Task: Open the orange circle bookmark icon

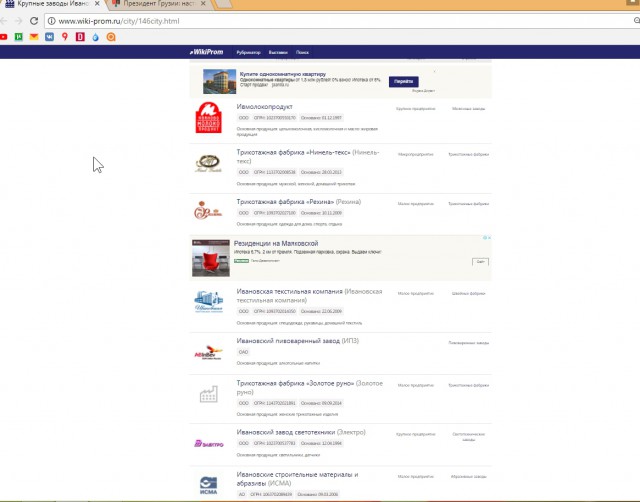Action: [x=111, y=37]
